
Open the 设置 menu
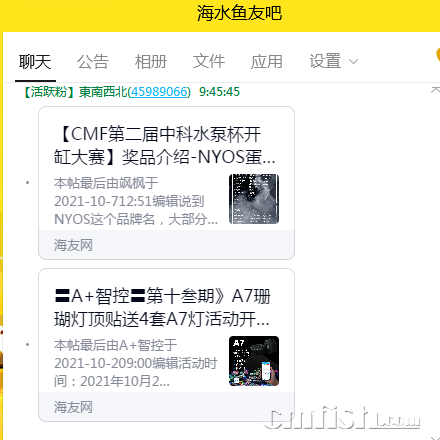point(325,62)
